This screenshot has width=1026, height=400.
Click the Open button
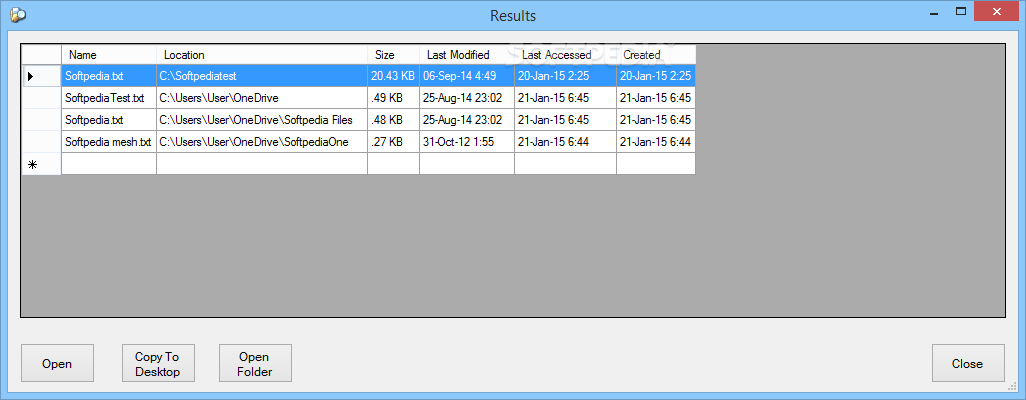coord(57,363)
